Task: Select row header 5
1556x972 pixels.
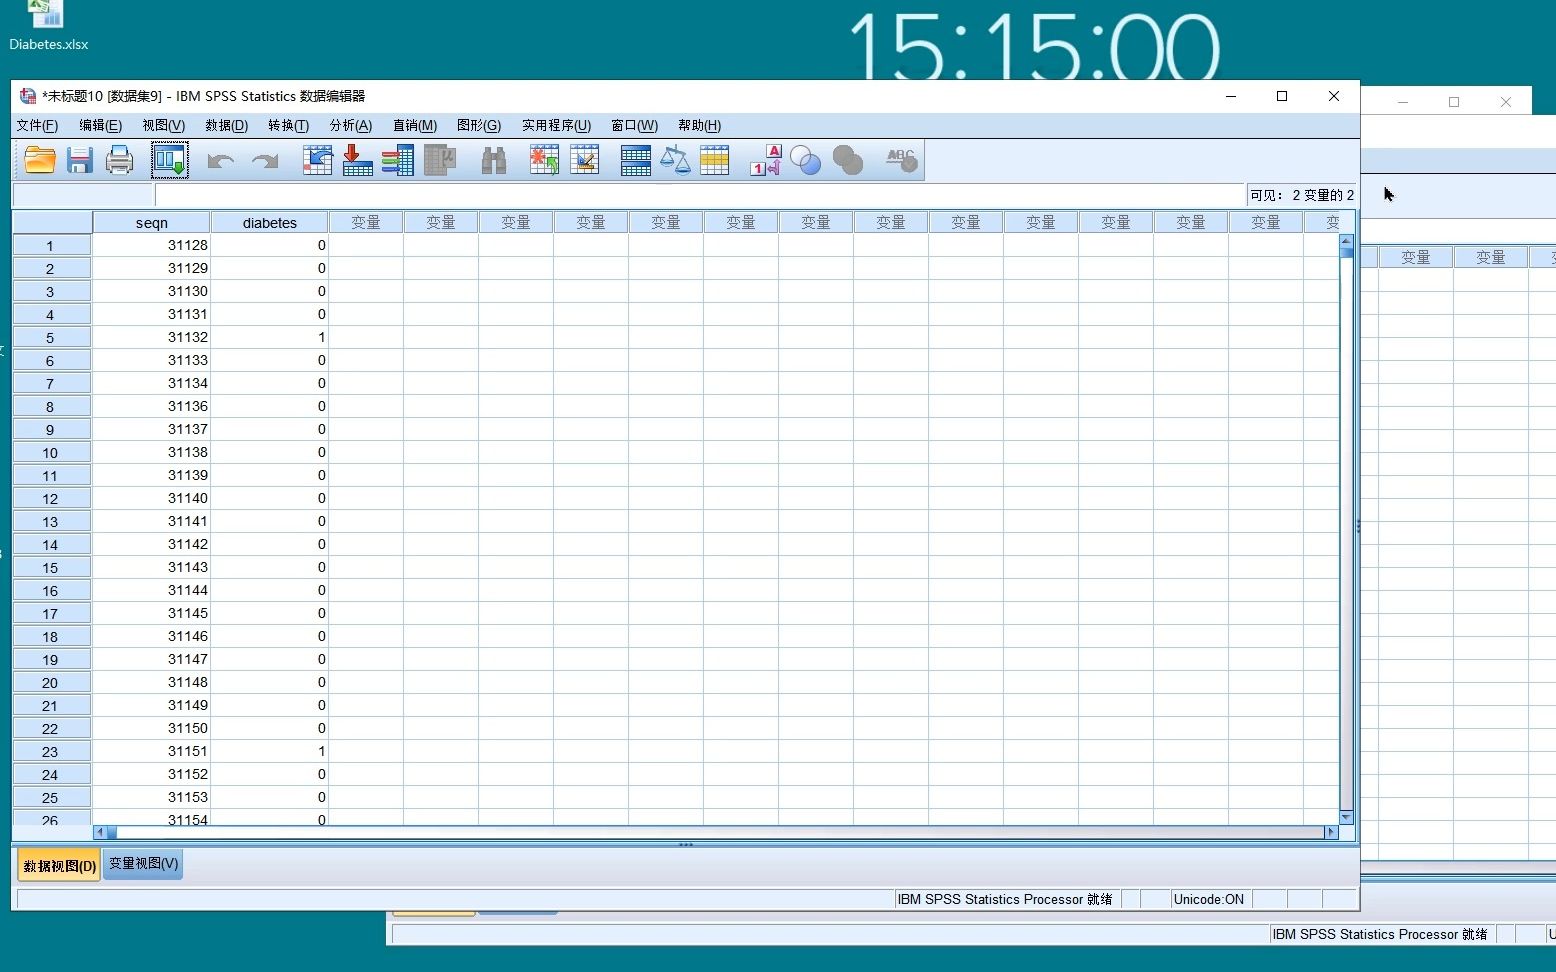Action: pyautogui.click(x=51, y=338)
